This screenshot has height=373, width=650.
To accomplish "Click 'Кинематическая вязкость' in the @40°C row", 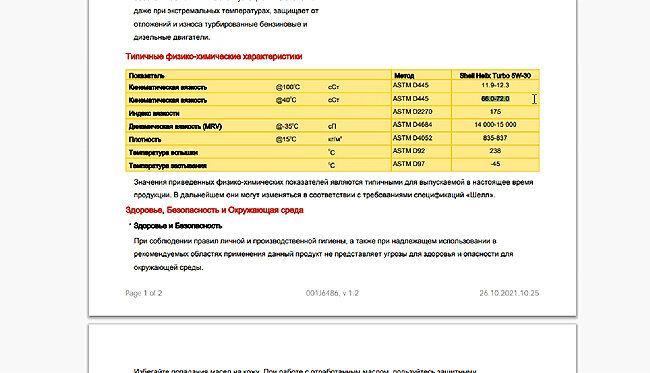I will pyautogui.click(x=167, y=100).
